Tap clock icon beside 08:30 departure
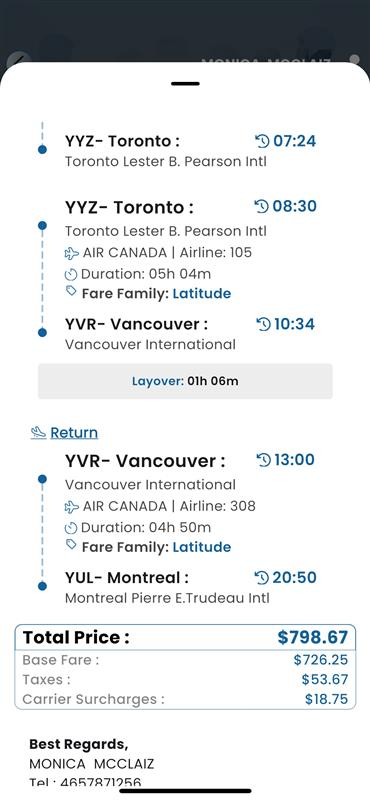Image resolution: width=370 pixels, height=800 pixels. 261,206
